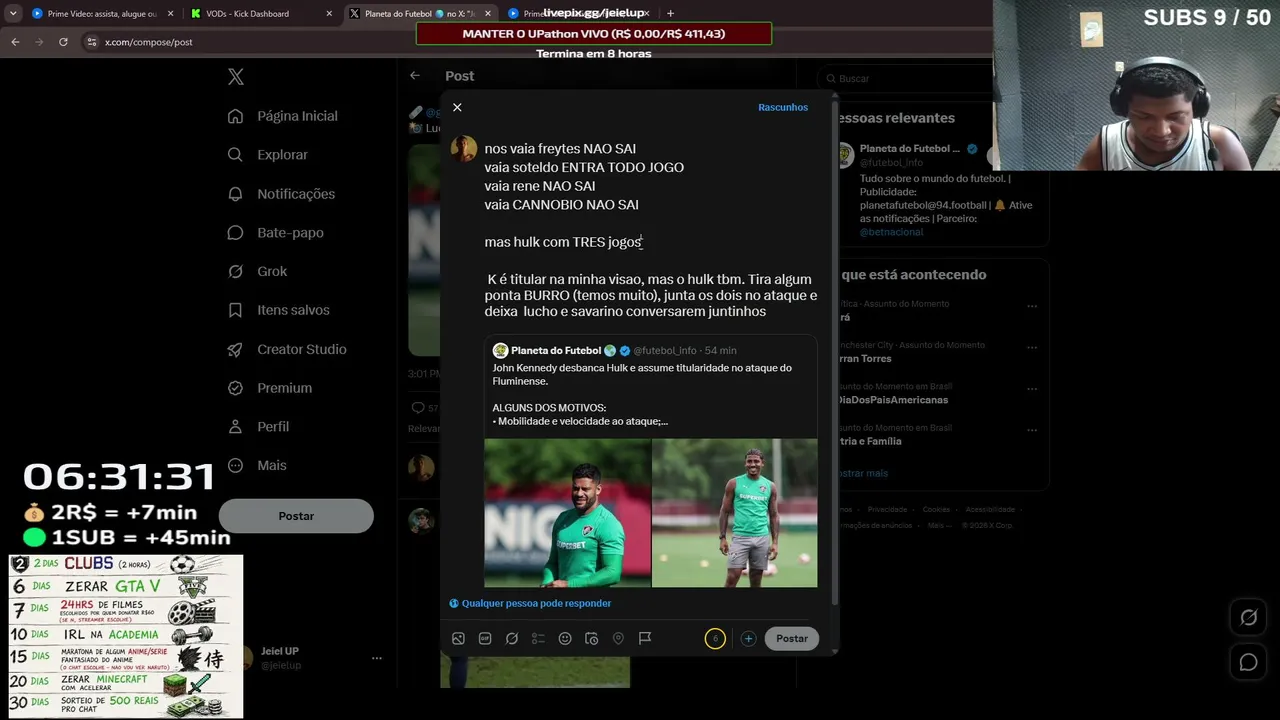
Task: Click the post text 'mas hulk com TRES jogos'
Action: click(563, 242)
